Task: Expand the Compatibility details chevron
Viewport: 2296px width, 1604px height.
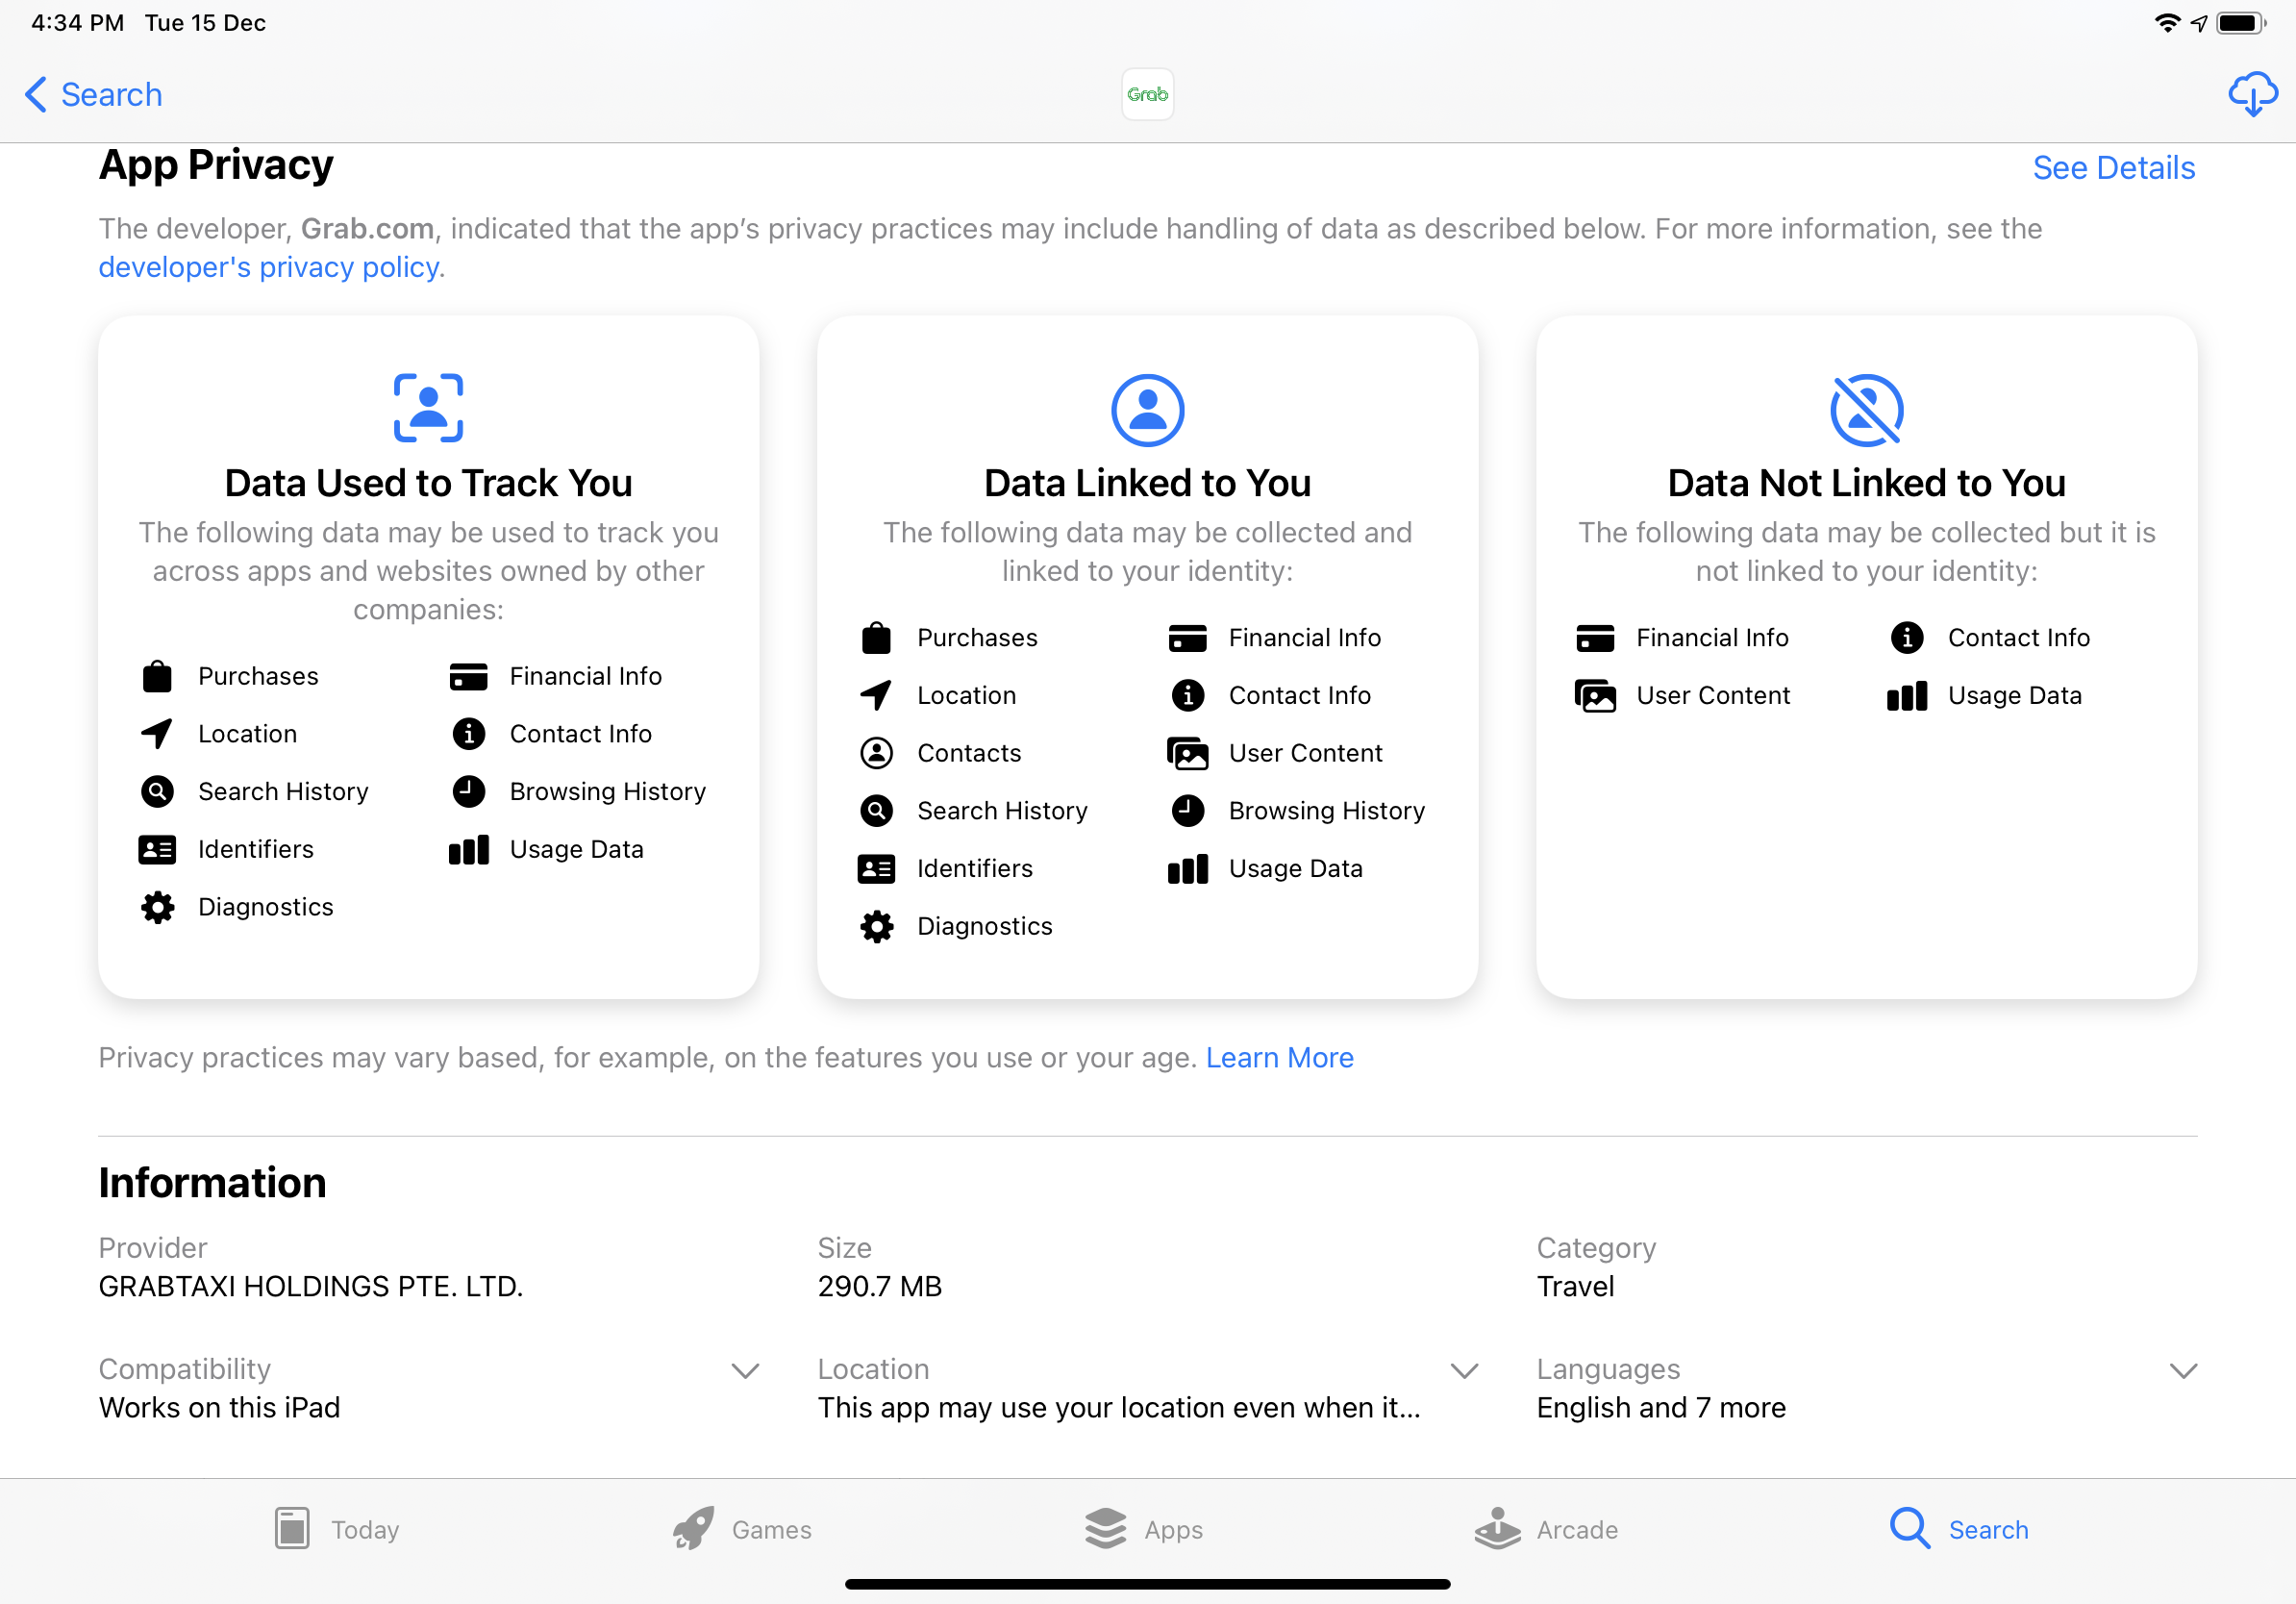Action: (x=745, y=1370)
